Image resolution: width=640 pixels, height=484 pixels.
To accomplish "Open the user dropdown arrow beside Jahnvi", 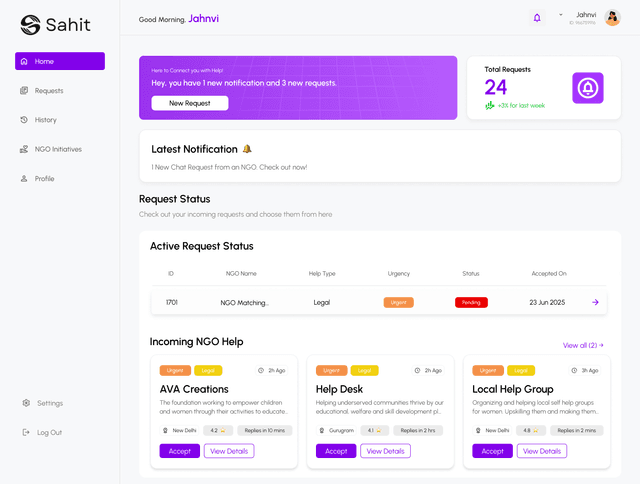I will click(x=560, y=15).
